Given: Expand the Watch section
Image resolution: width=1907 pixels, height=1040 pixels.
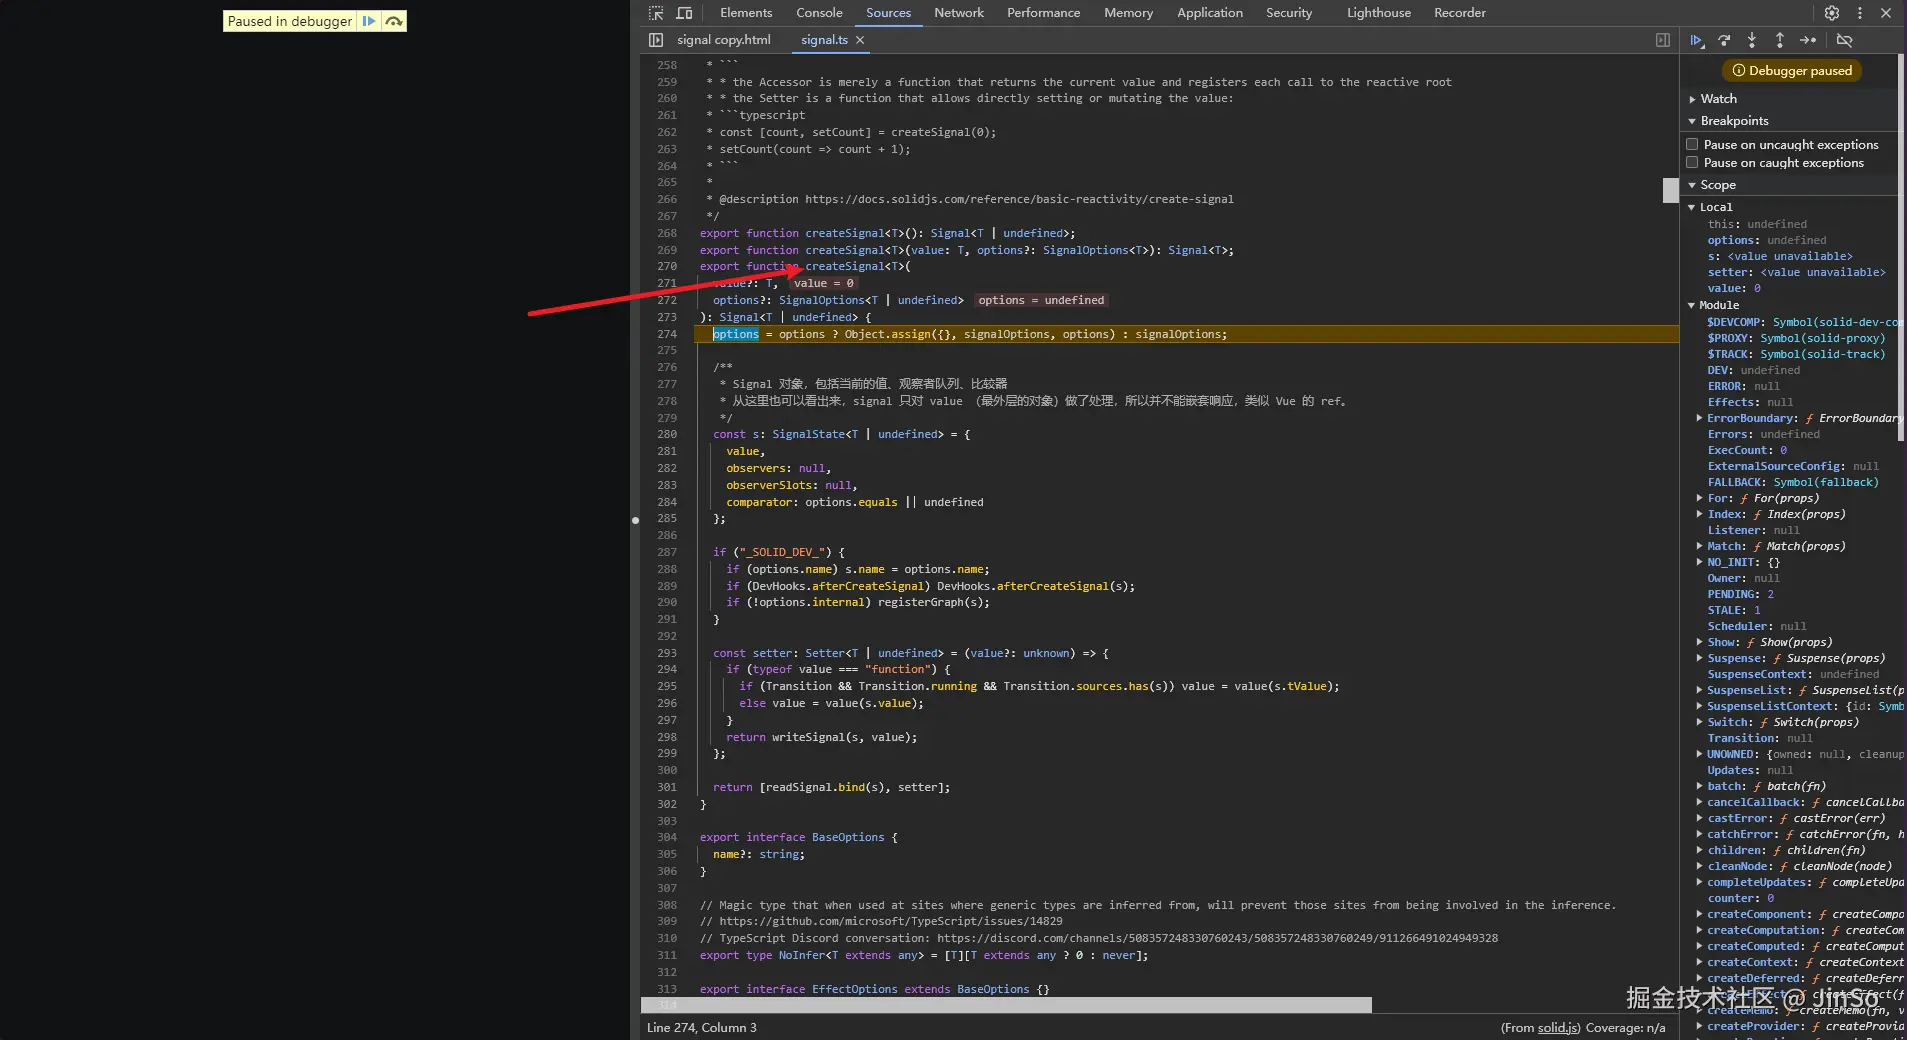Looking at the screenshot, I should 1692,99.
